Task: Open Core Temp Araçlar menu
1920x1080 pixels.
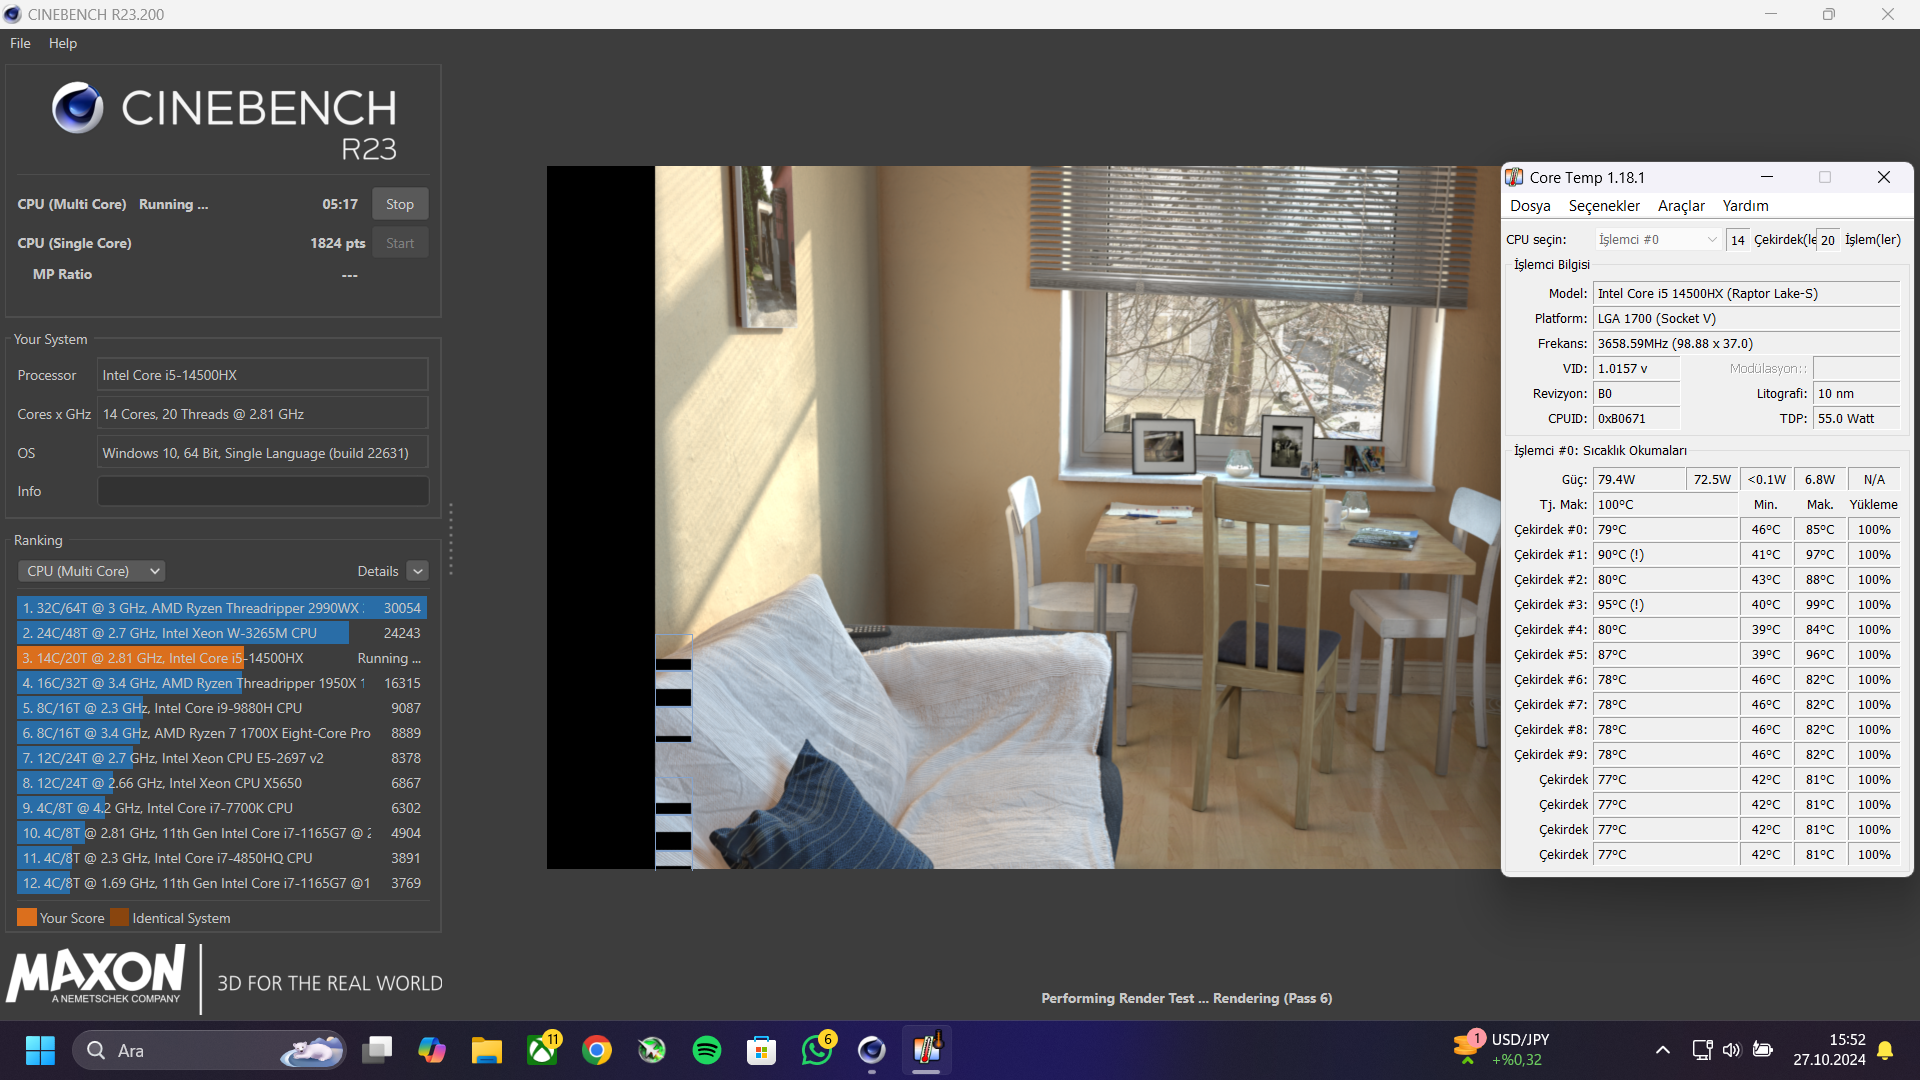Action: [x=1680, y=206]
